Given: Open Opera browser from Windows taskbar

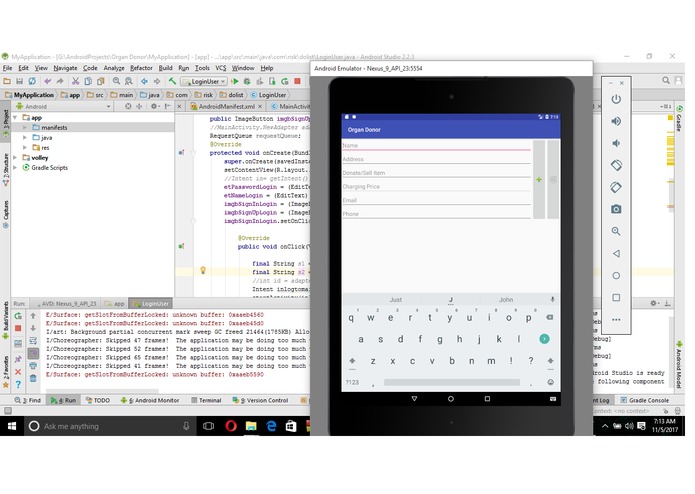Looking at the screenshot, I should 230,426.
